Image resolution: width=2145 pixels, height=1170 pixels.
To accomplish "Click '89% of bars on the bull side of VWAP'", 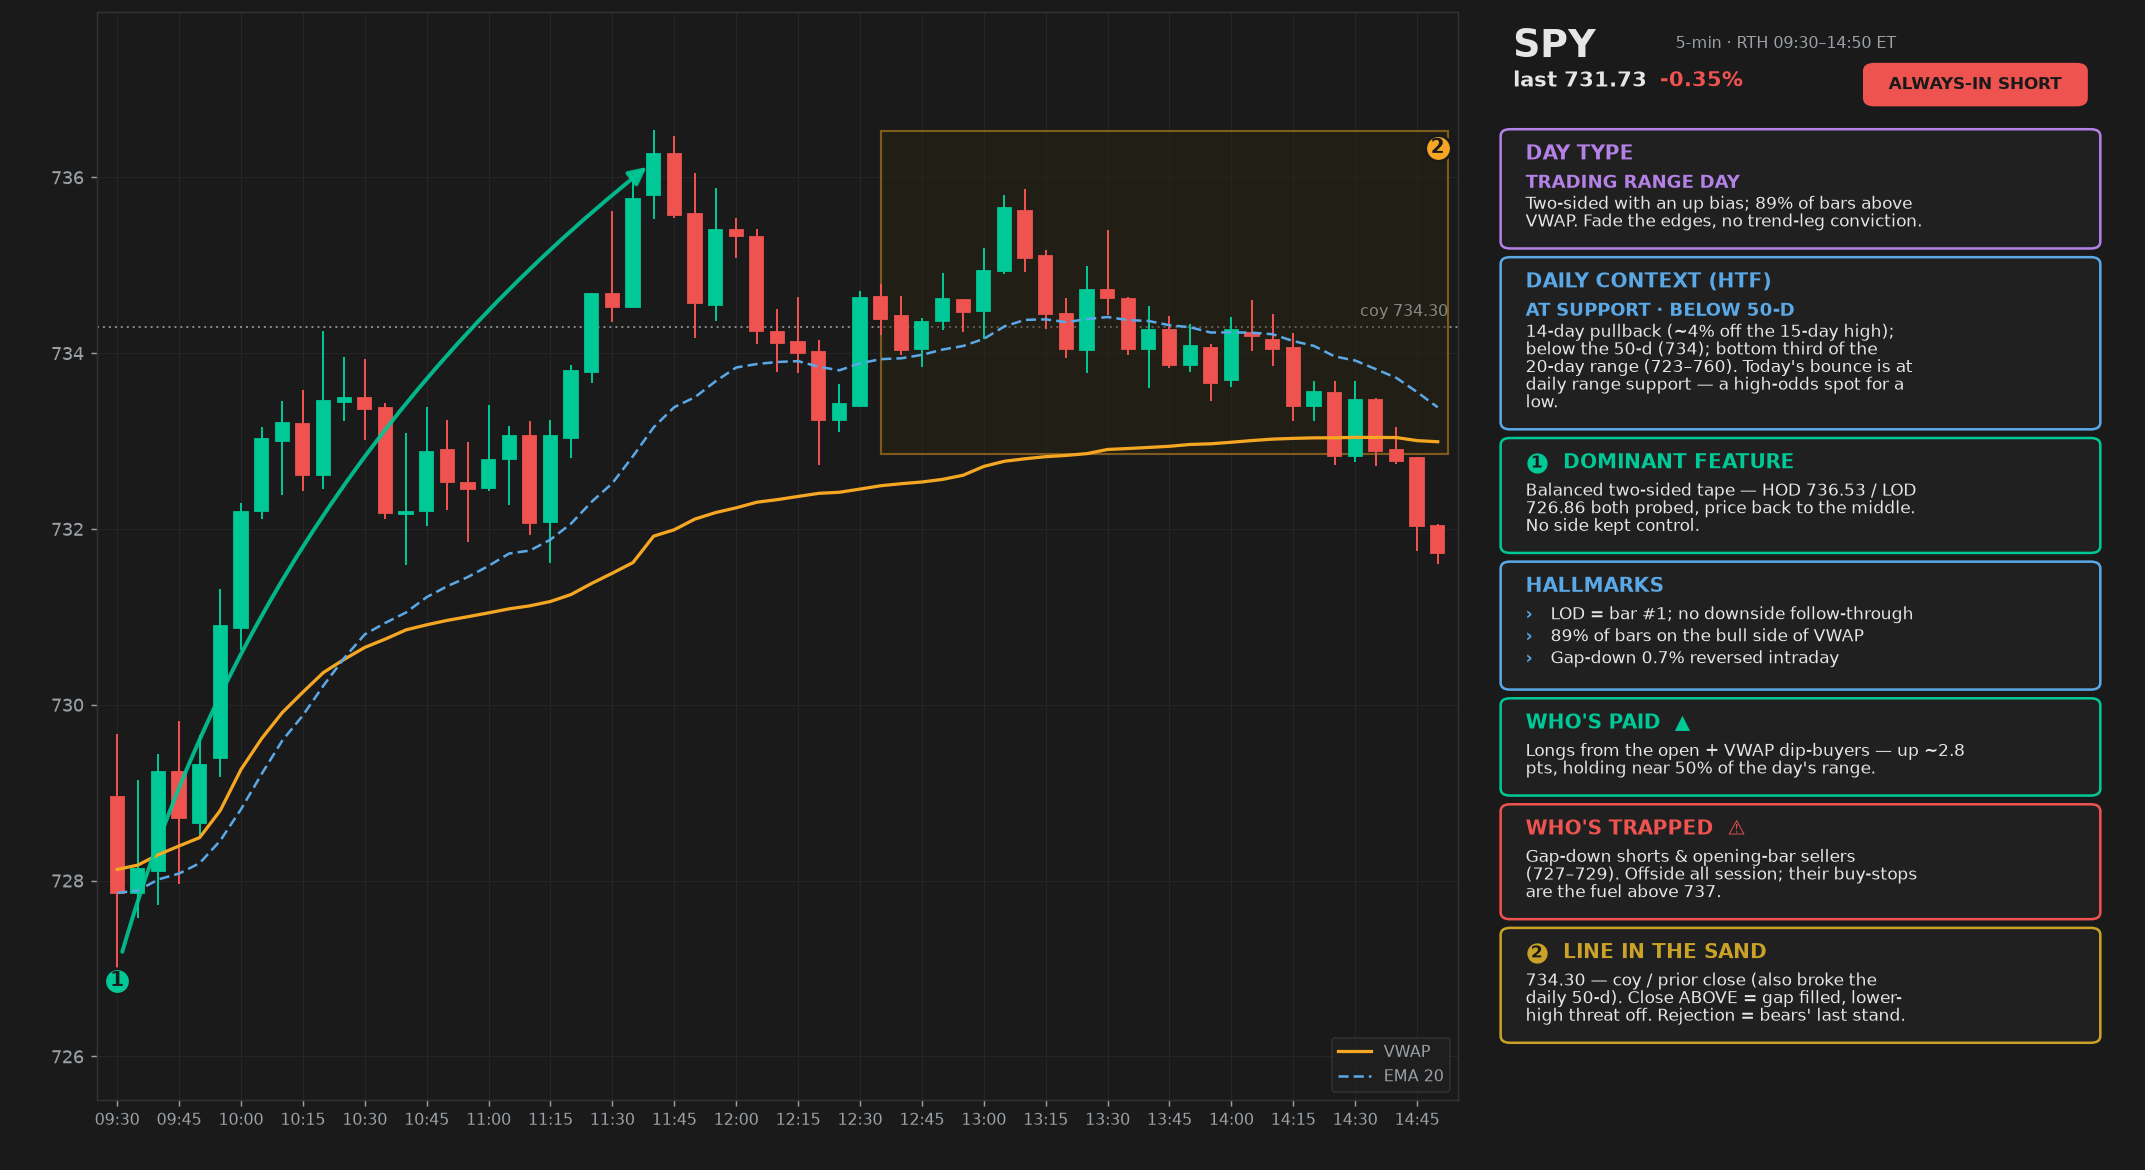I will 1707,636.
